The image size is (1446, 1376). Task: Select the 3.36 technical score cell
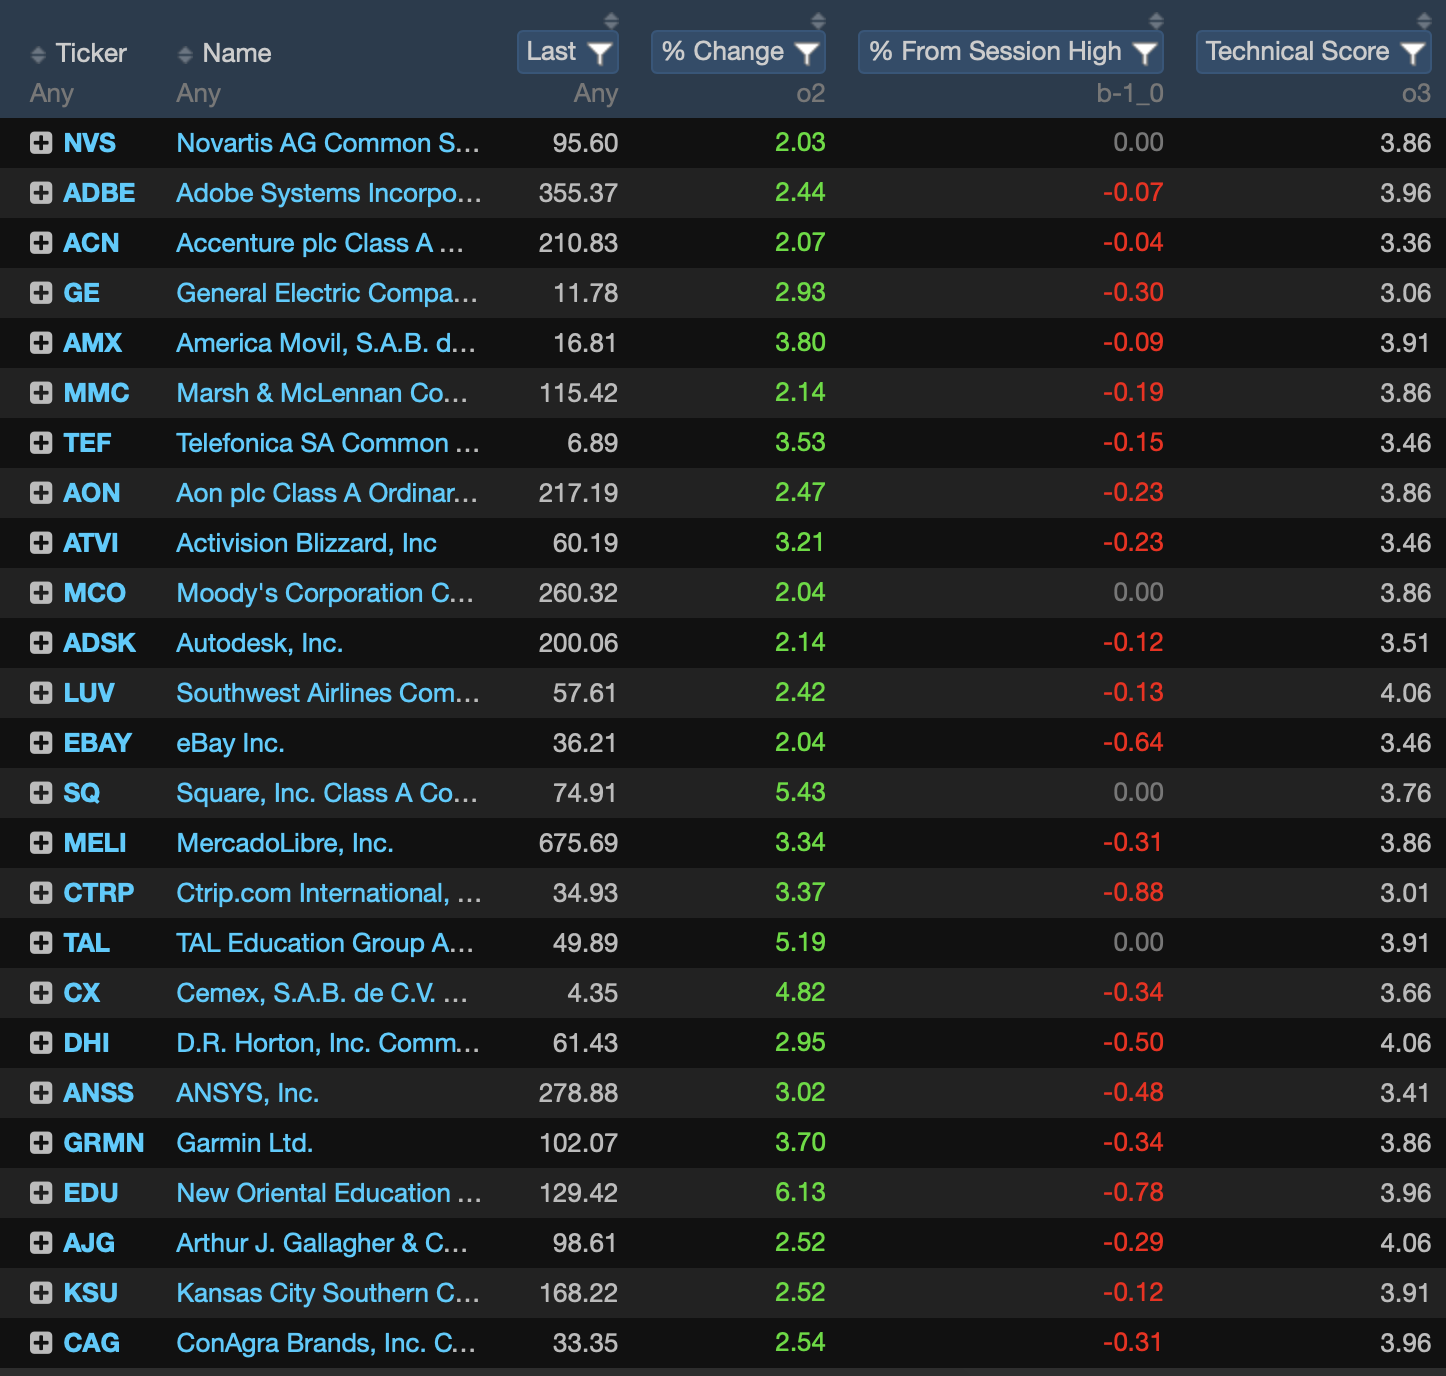(x=1406, y=243)
